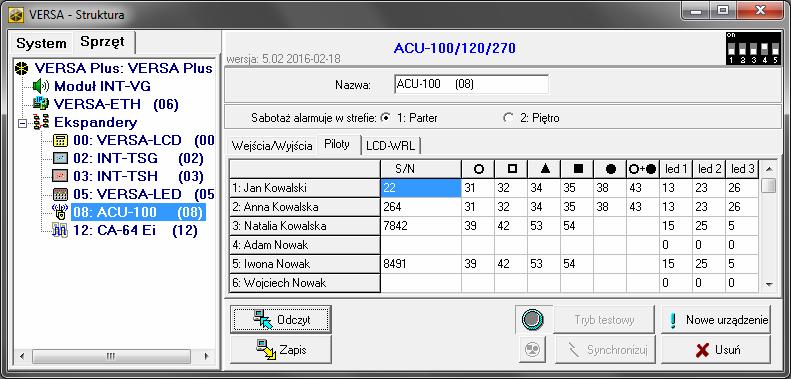Viewport: 791px width, 379px height.
Task: Open the Wejścia/Wyjścia tab
Action: pos(272,146)
